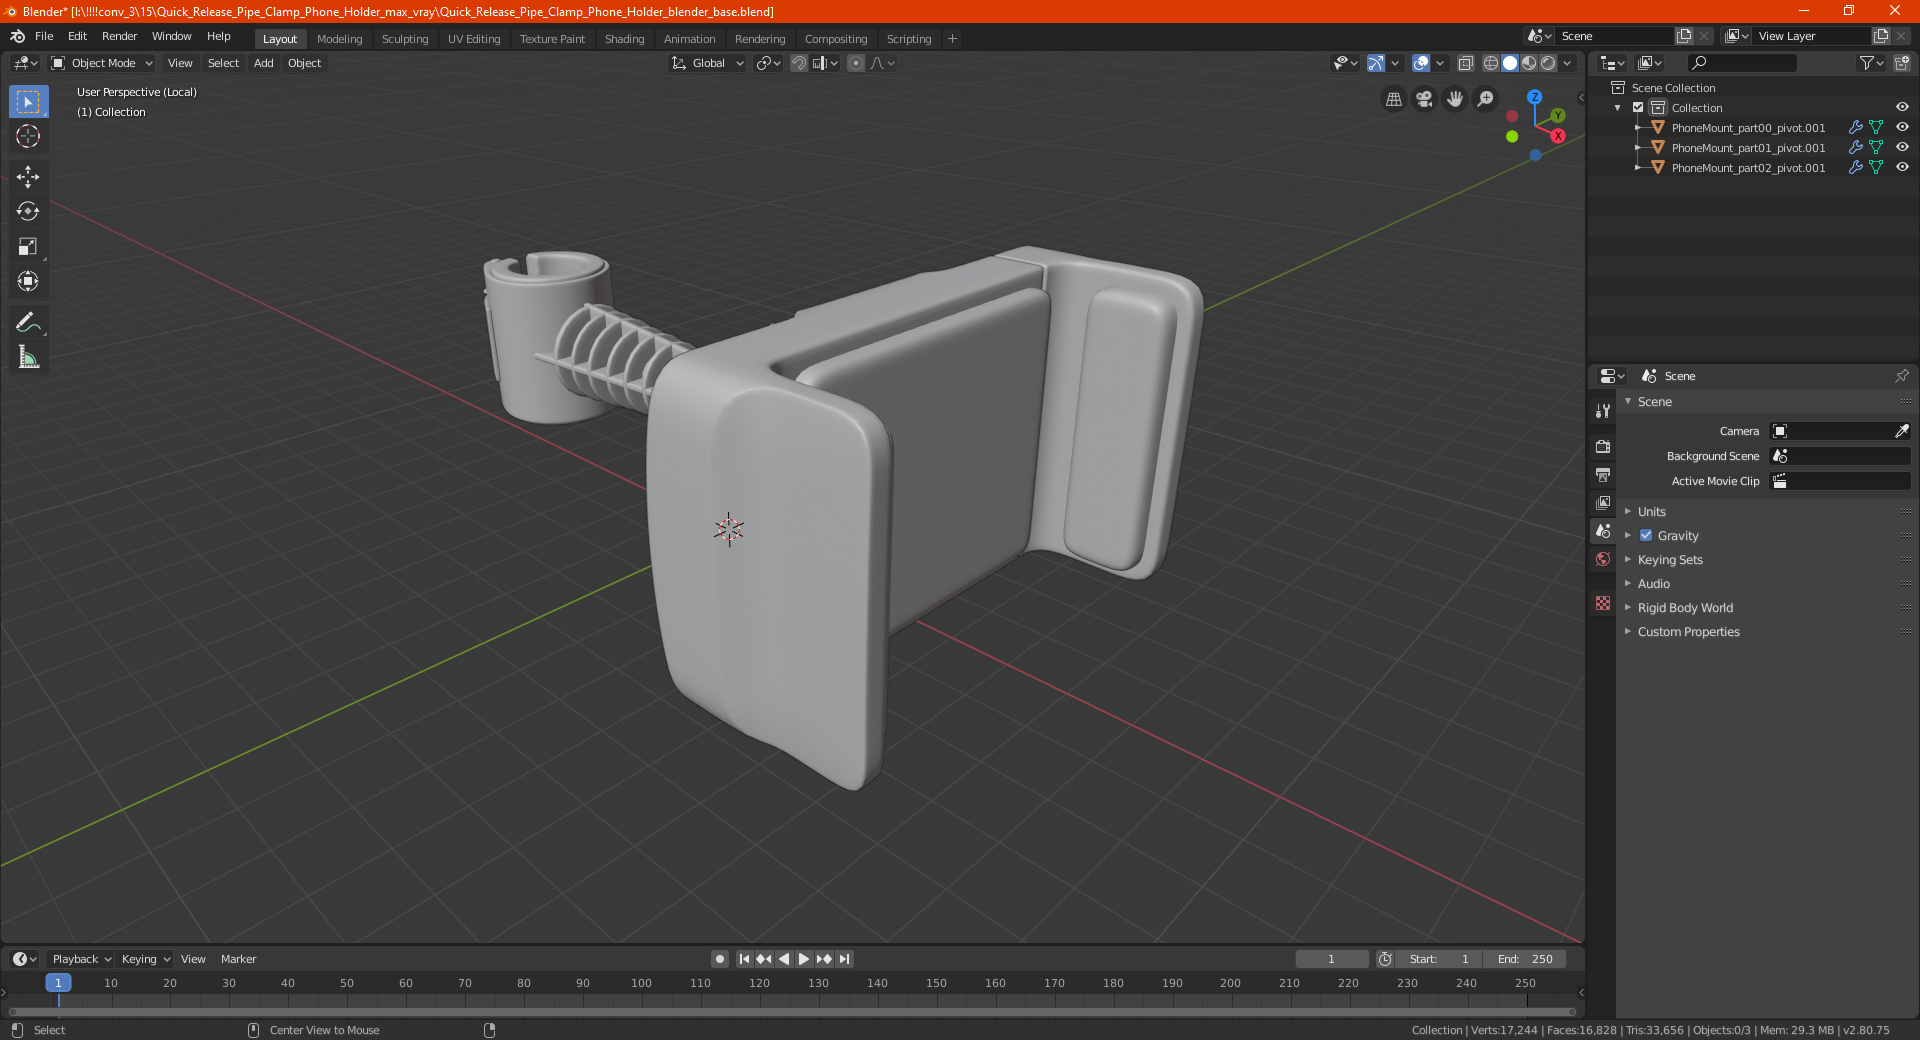Click the pan view hand icon
The width and height of the screenshot is (1920, 1040).
(1455, 99)
